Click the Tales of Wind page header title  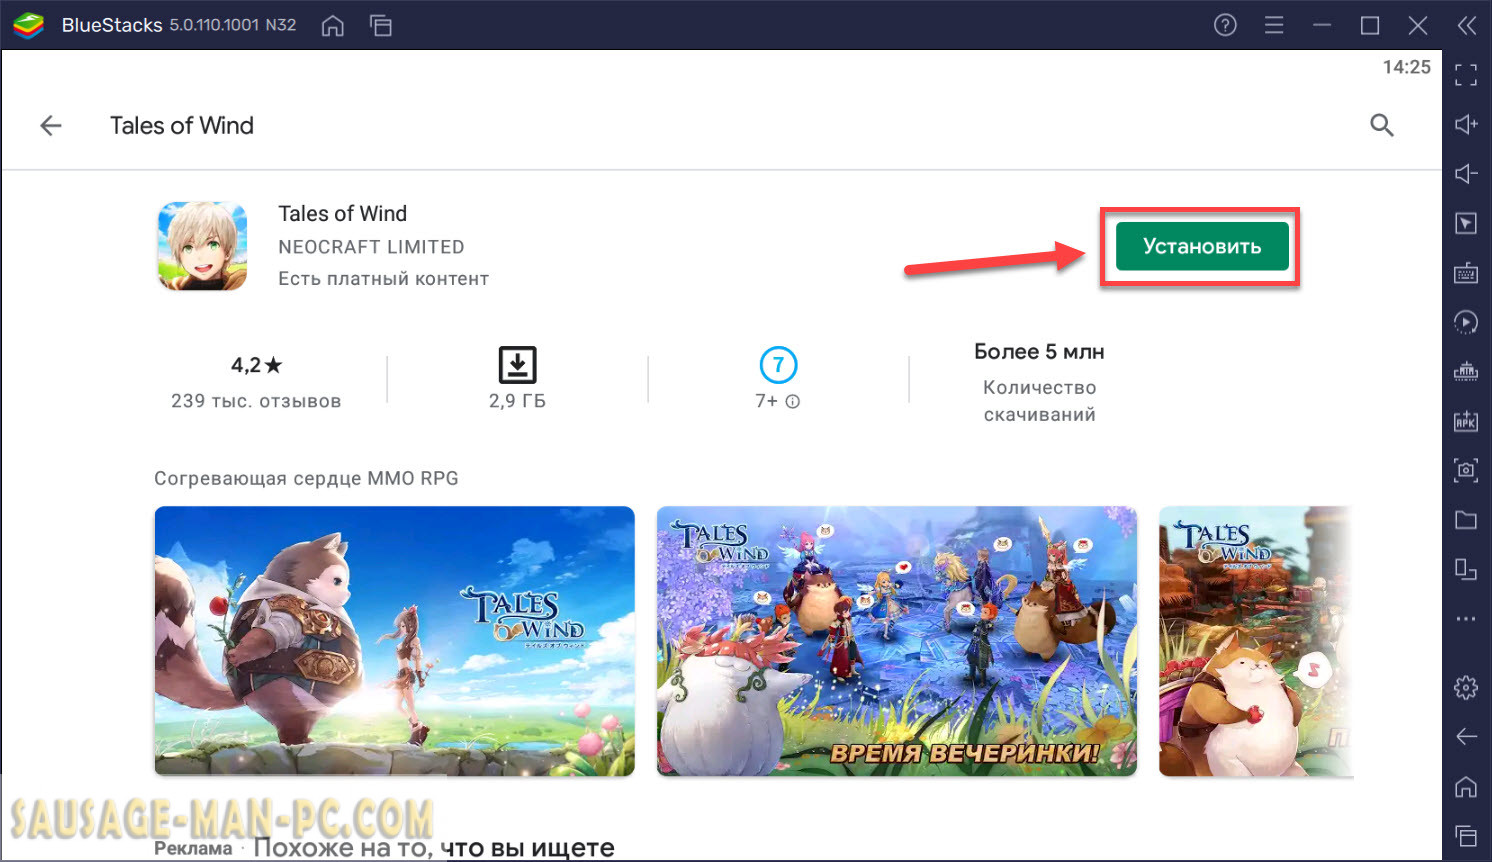click(x=182, y=125)
